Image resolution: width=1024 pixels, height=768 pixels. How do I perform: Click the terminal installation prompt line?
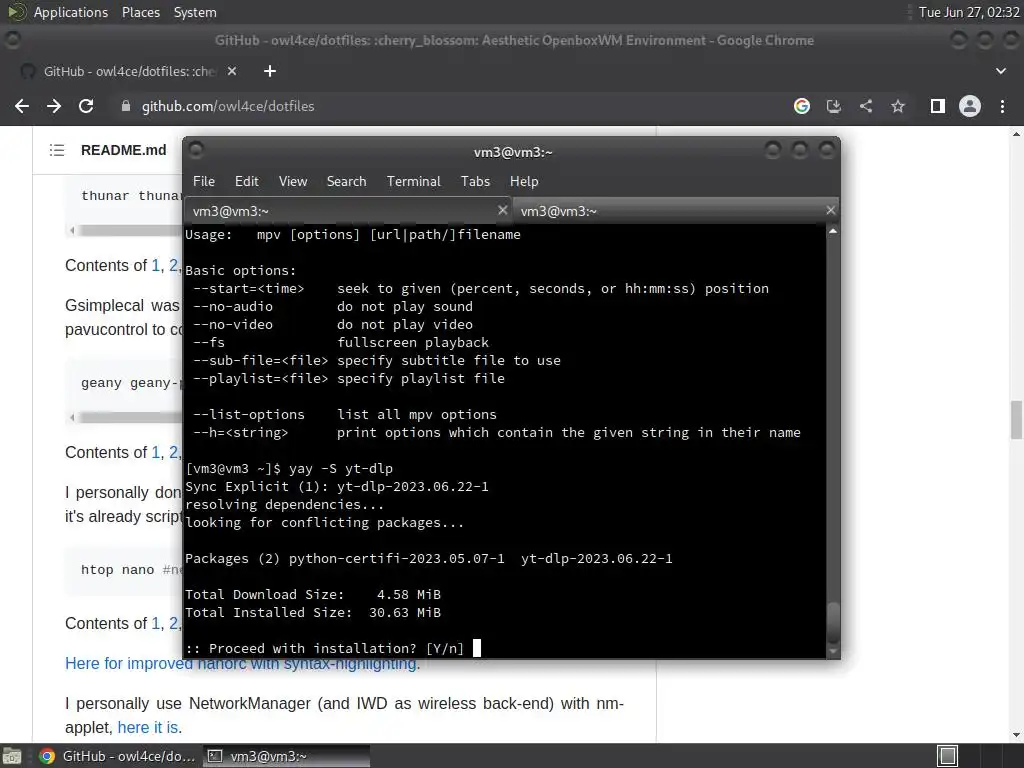coord(325,648)
